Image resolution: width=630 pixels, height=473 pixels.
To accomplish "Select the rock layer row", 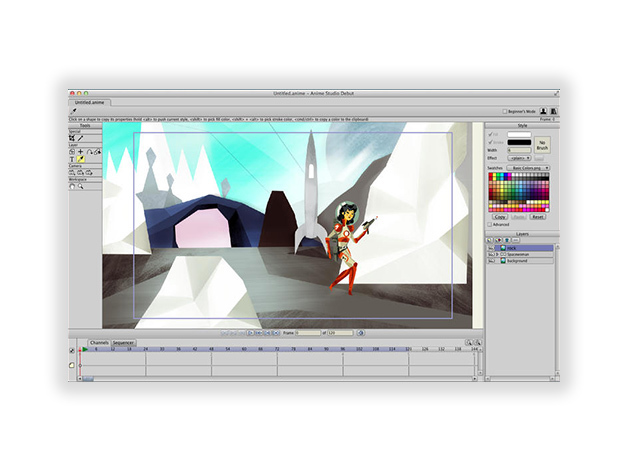I will [x=520, y=248].
